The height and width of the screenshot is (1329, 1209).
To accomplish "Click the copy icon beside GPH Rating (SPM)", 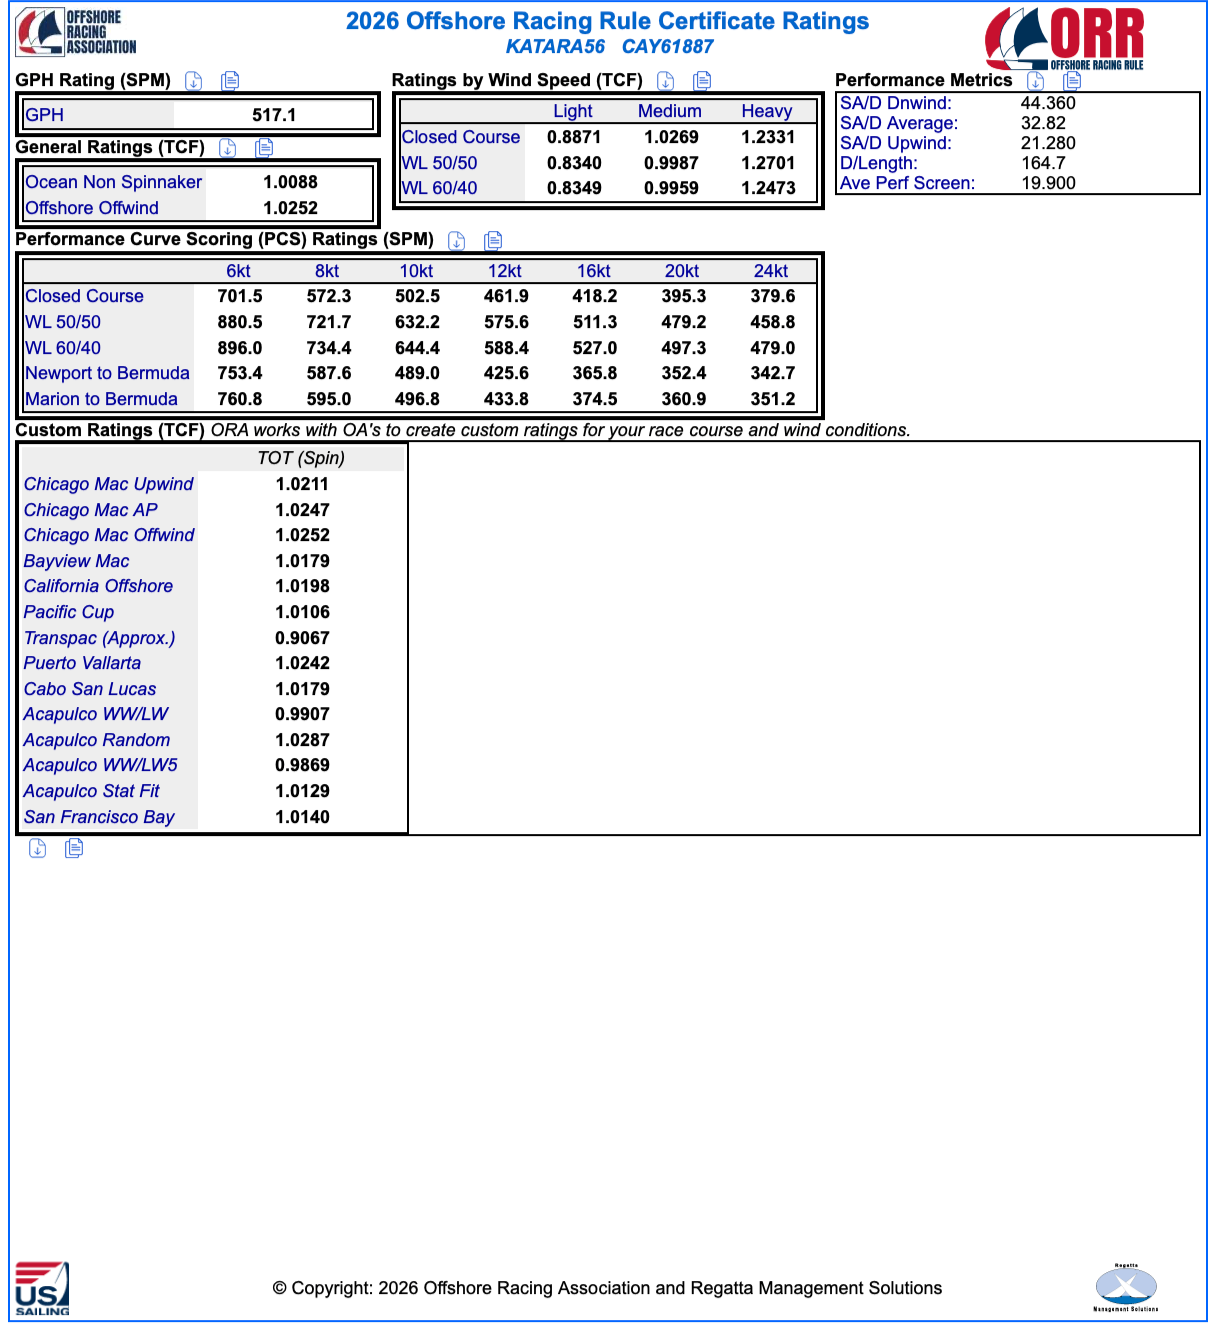I will pyautogui.click(x=230, y=81).
